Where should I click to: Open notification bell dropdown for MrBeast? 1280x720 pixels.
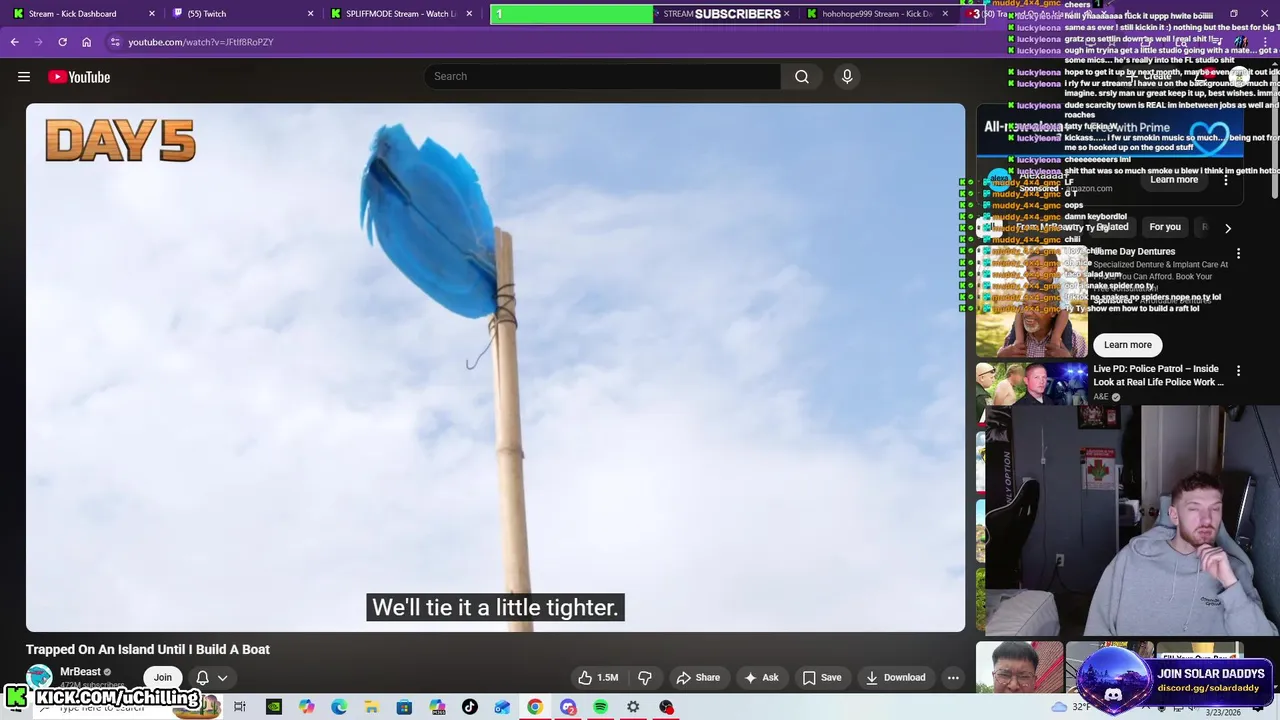point(212,677)
